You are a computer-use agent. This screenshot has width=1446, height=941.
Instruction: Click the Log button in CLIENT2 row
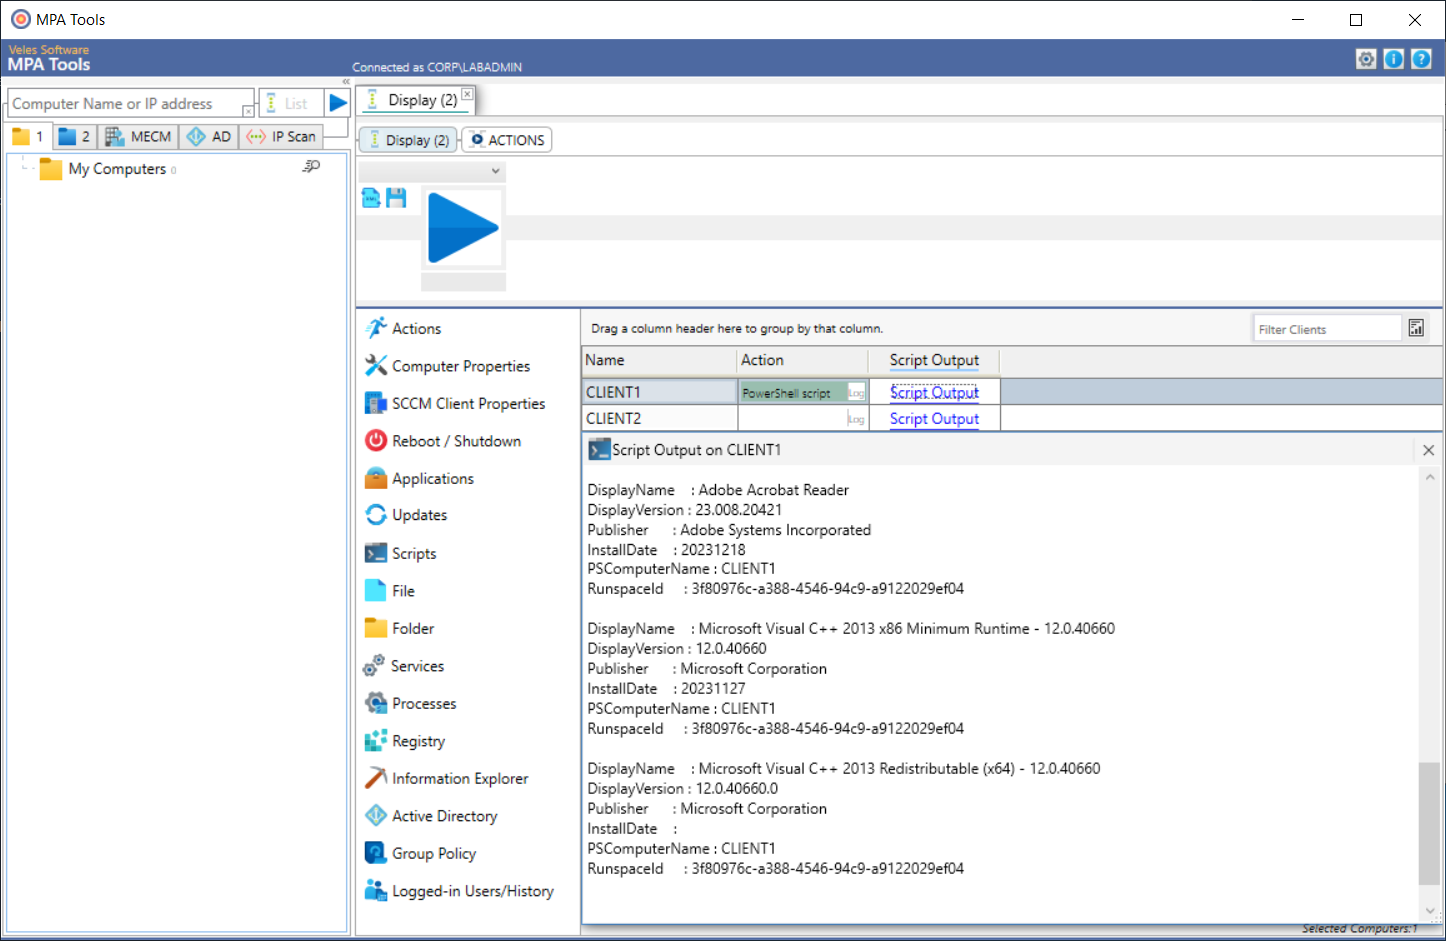pyautogui.click(x=856, y=419)
